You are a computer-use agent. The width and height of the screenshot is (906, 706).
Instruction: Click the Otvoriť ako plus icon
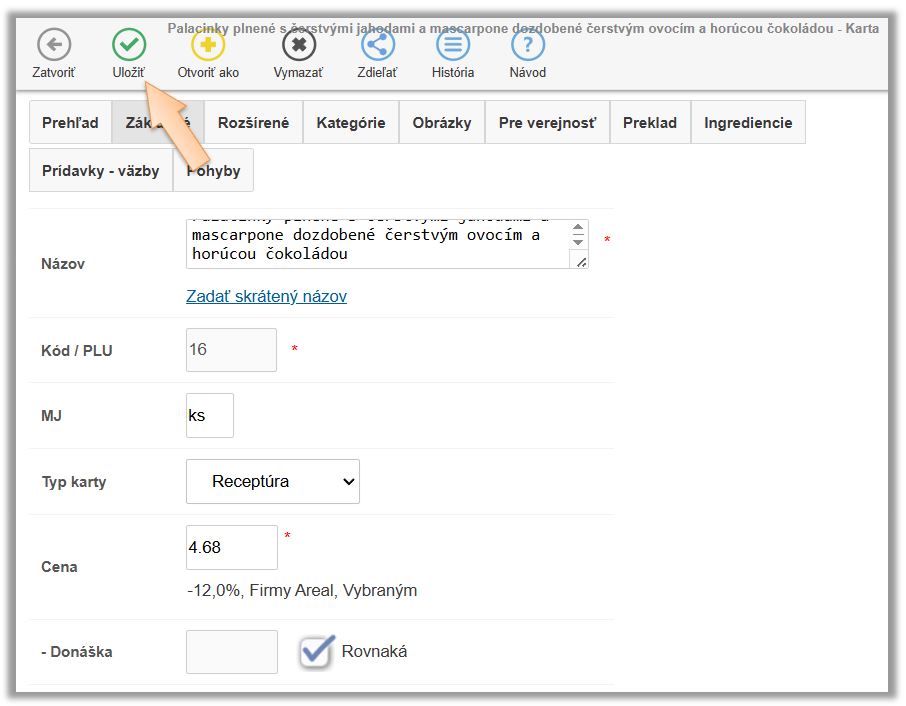coord(208,45)
